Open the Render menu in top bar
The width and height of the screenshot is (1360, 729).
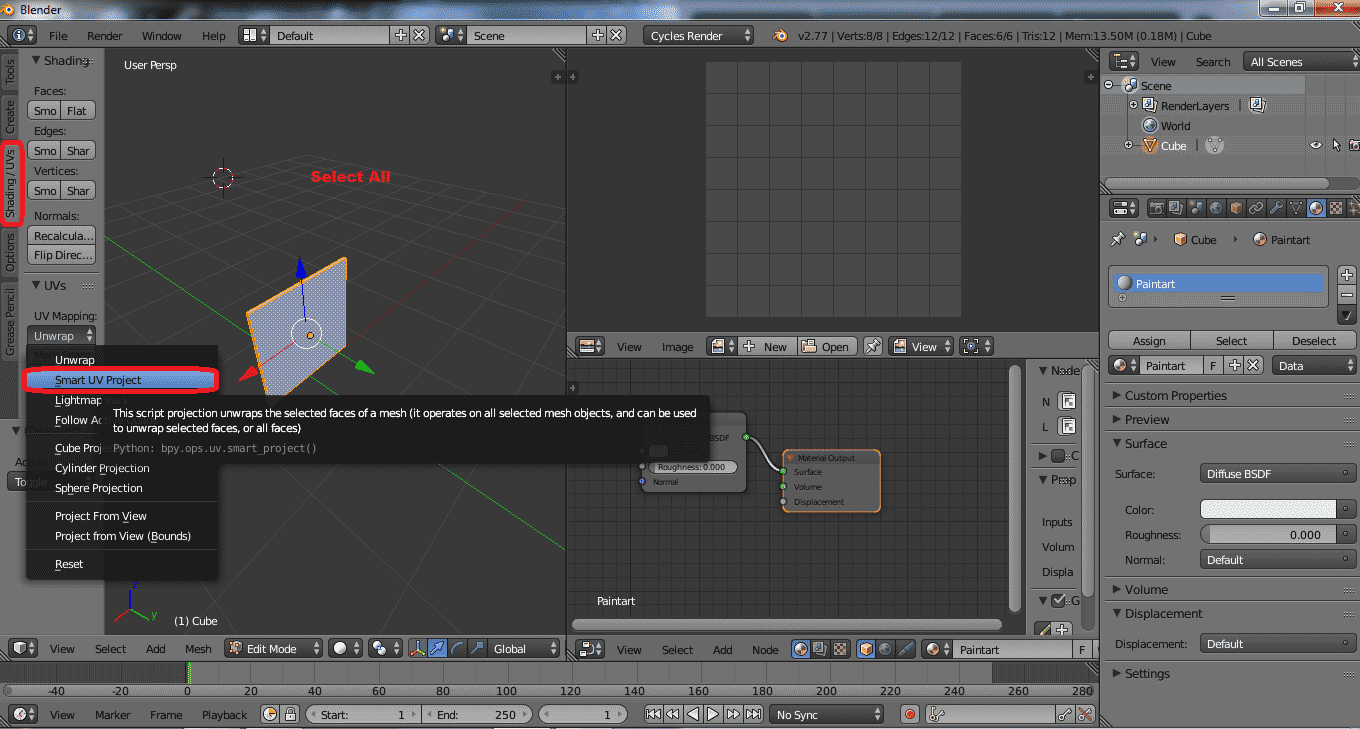103,35
